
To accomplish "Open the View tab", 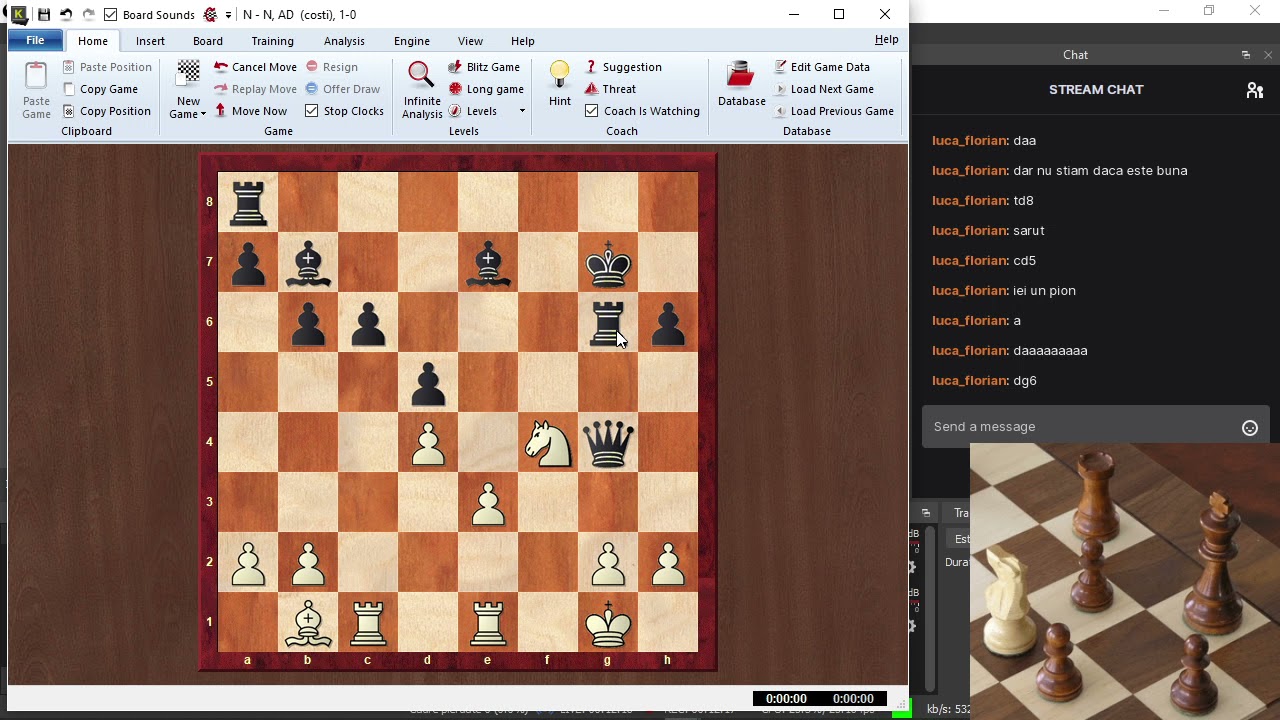I will 470,41.
